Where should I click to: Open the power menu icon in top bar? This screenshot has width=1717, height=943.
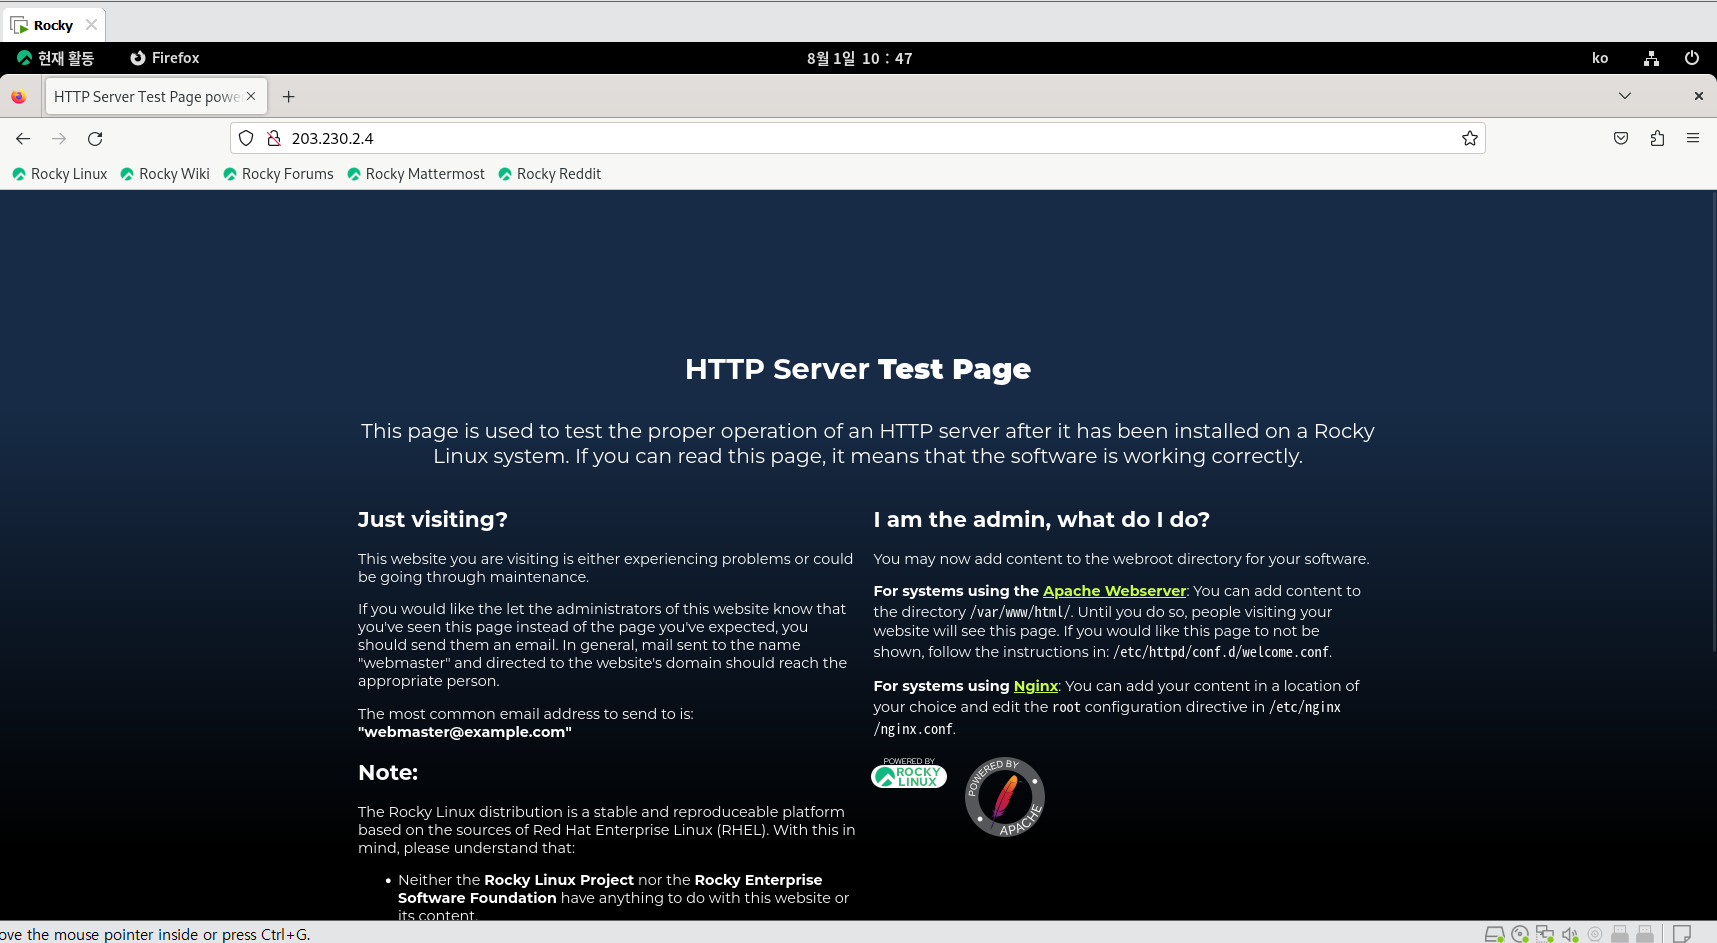1692,58
